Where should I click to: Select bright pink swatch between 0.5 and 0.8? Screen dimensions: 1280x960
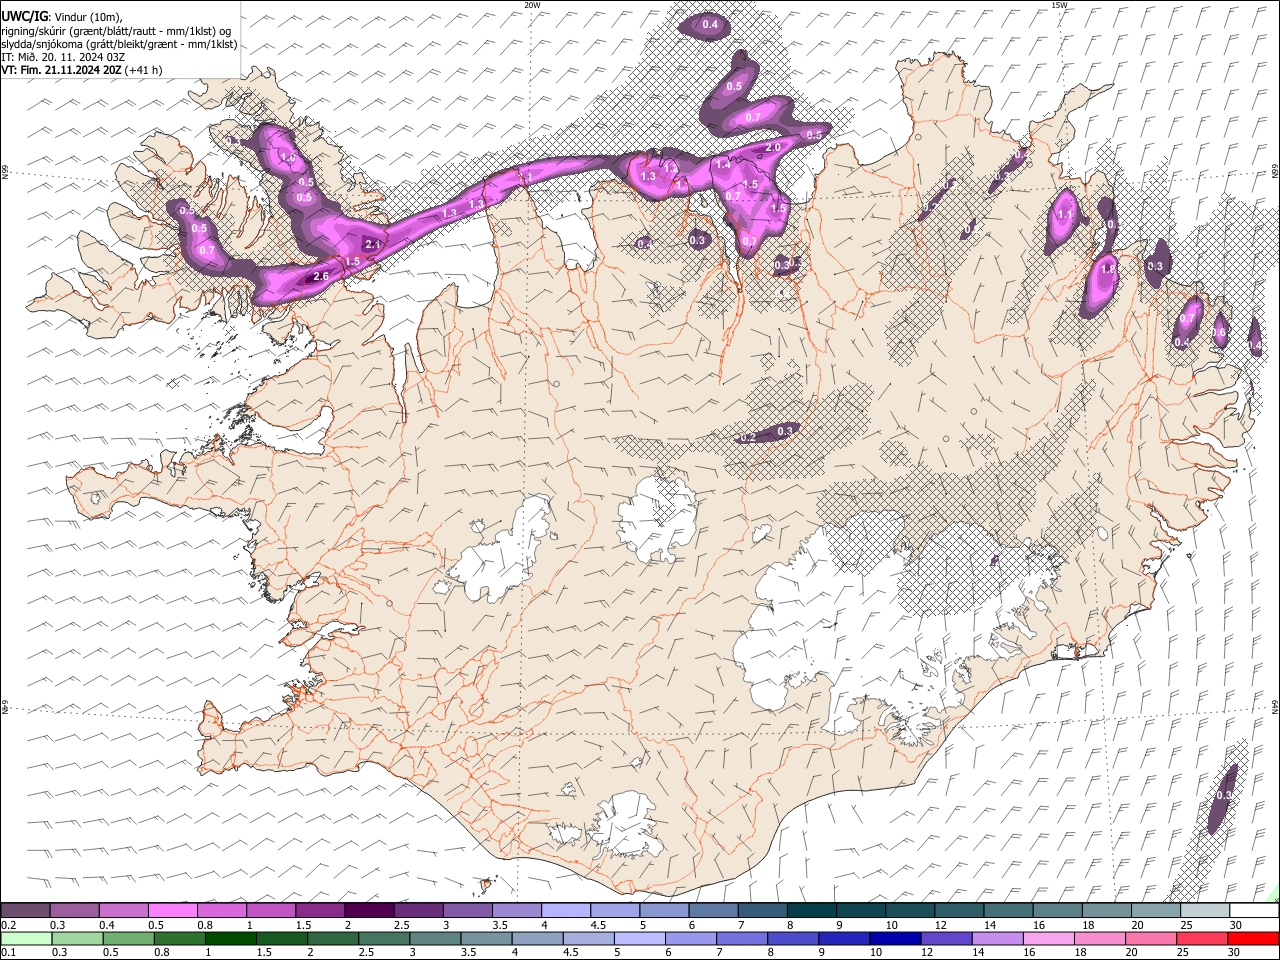tap(173, 910)
